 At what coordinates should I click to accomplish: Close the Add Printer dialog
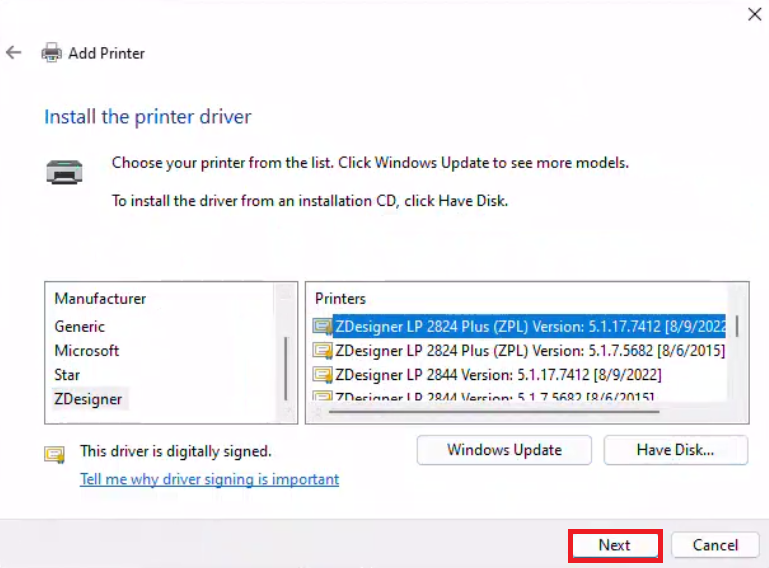[x=754, y=14]
